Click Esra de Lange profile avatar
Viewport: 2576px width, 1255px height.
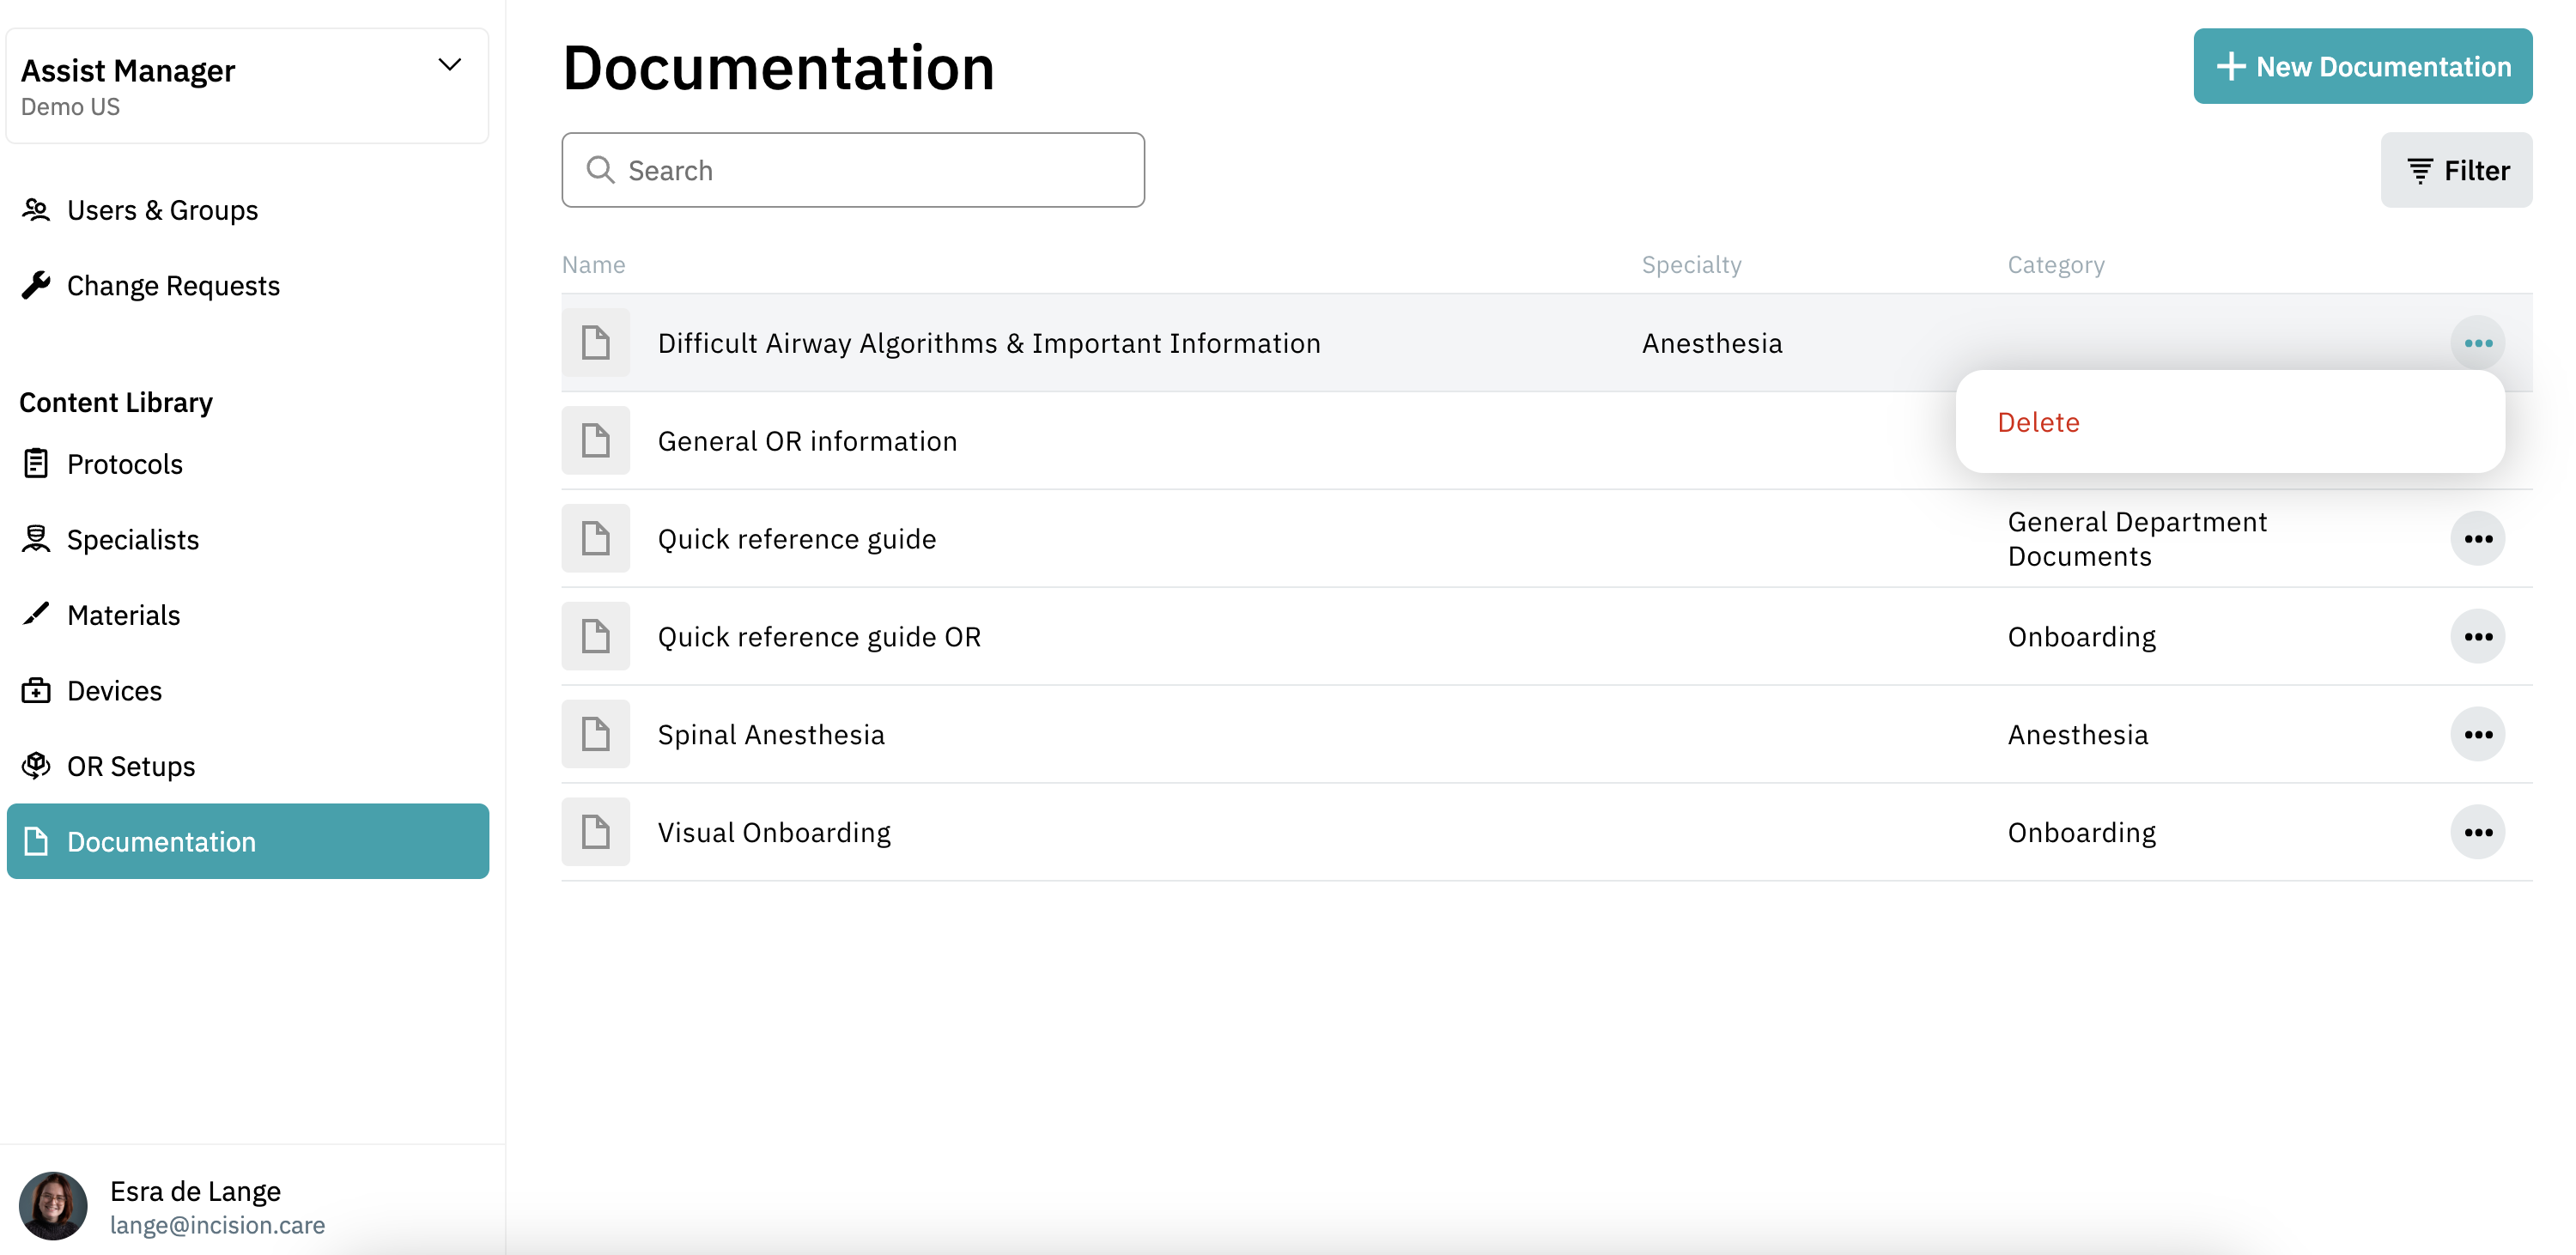click(x=53, y=1205)
